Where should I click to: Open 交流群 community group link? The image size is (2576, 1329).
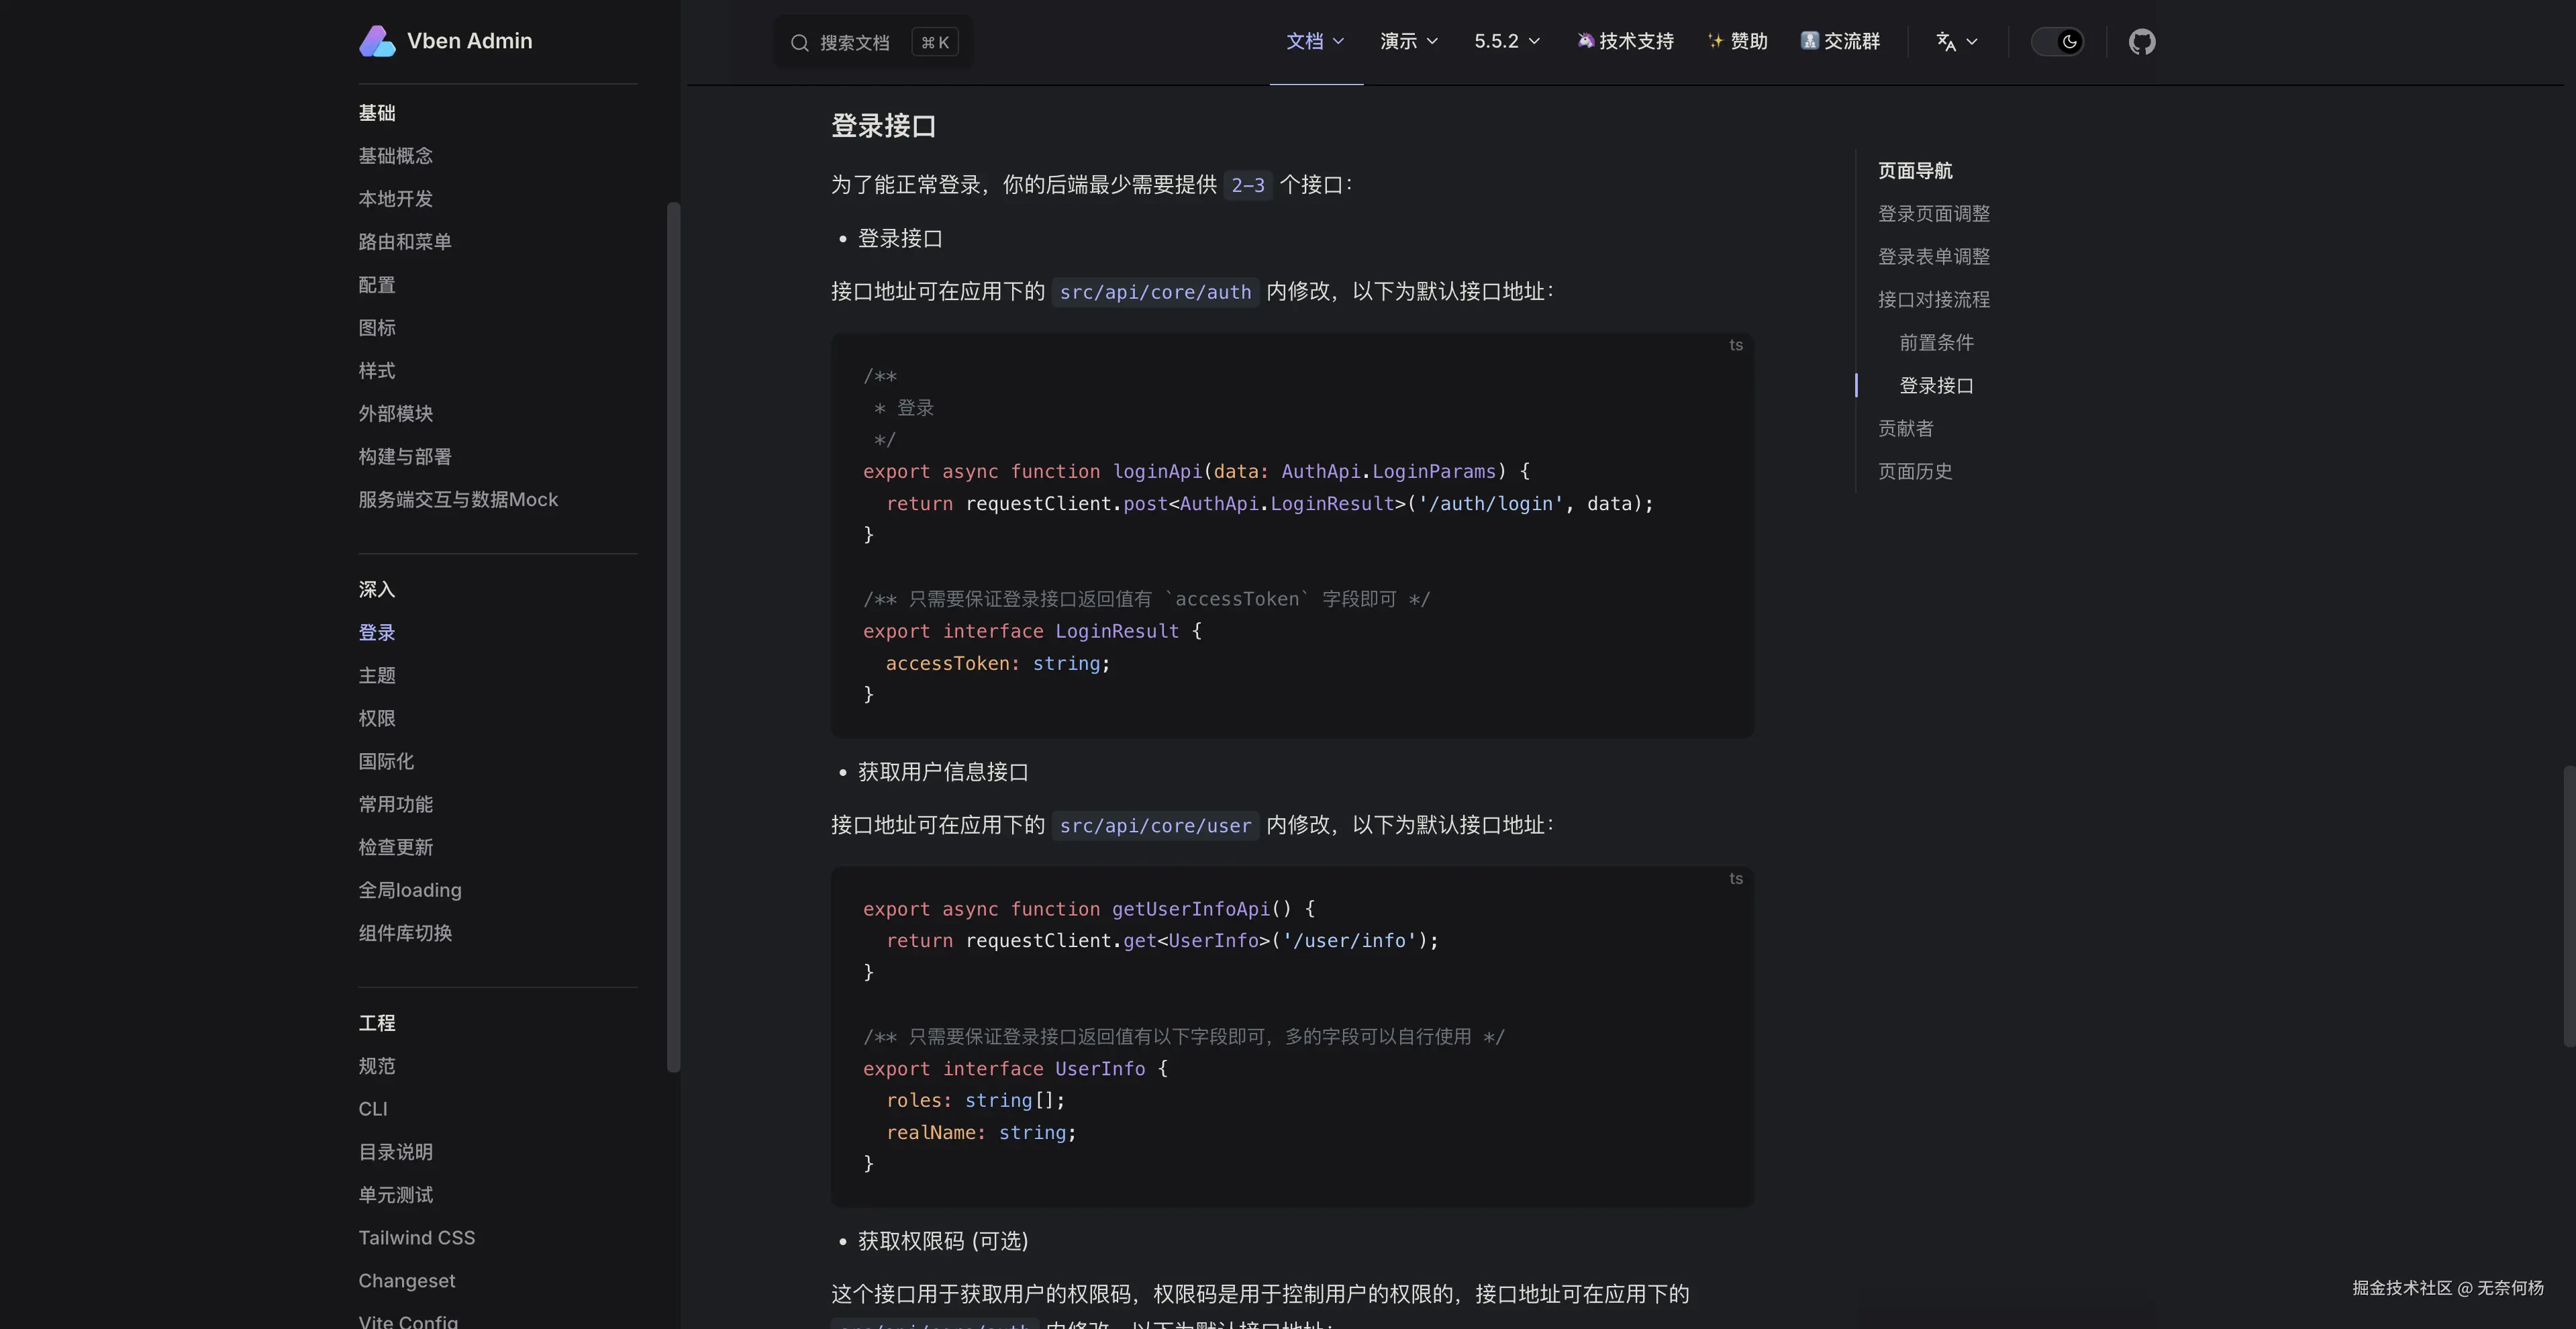click(x=1840, y=41)
